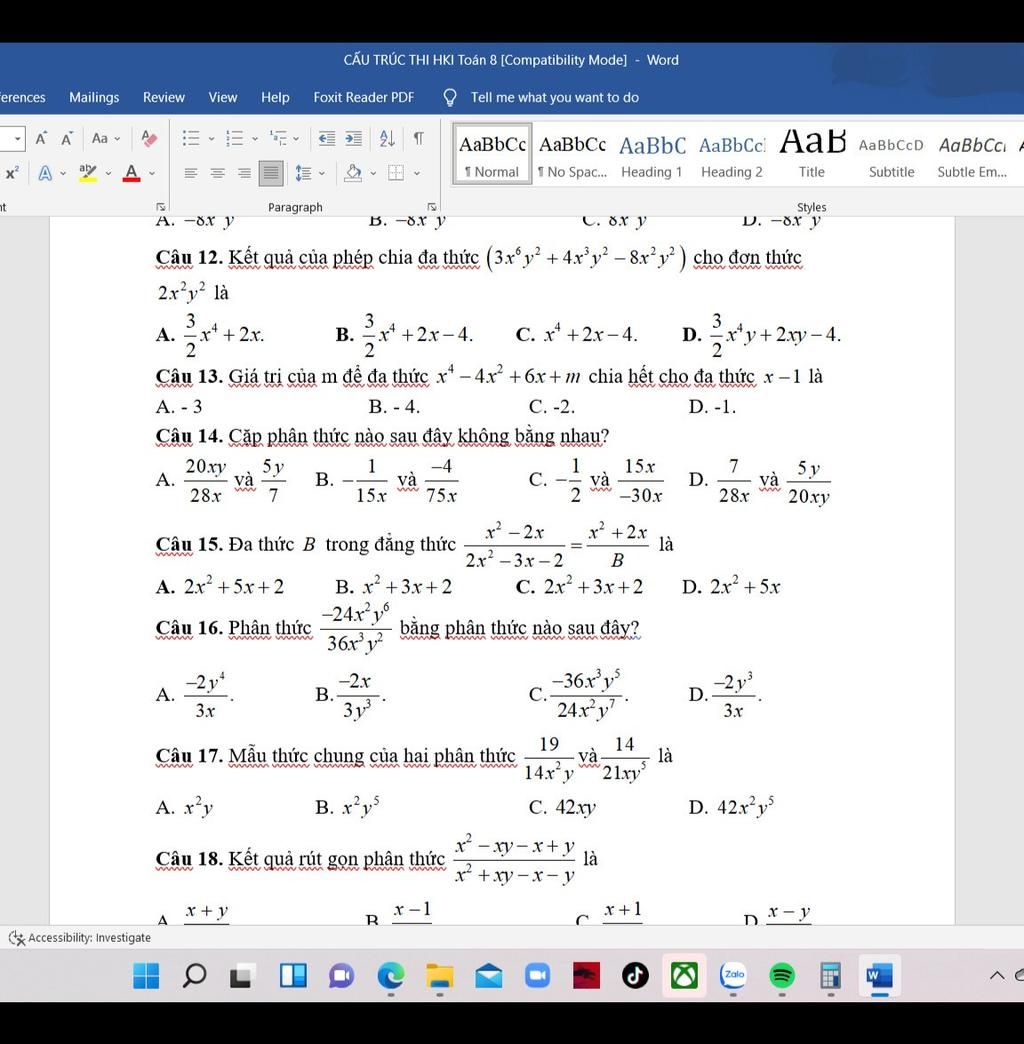This screenshot has height=1044, width=1024.
Task: Open Microsoft Edge from taskbar
Action: [391, 976]
